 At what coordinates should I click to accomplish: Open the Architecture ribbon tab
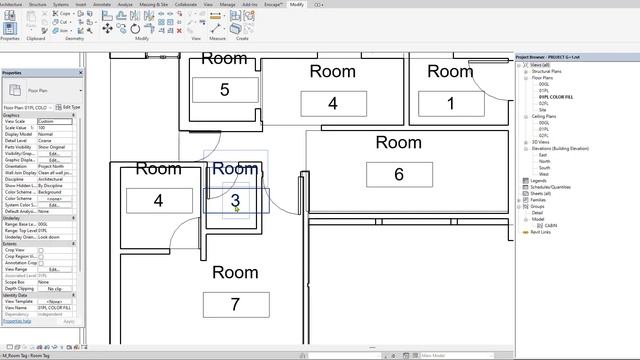(11, 4)
